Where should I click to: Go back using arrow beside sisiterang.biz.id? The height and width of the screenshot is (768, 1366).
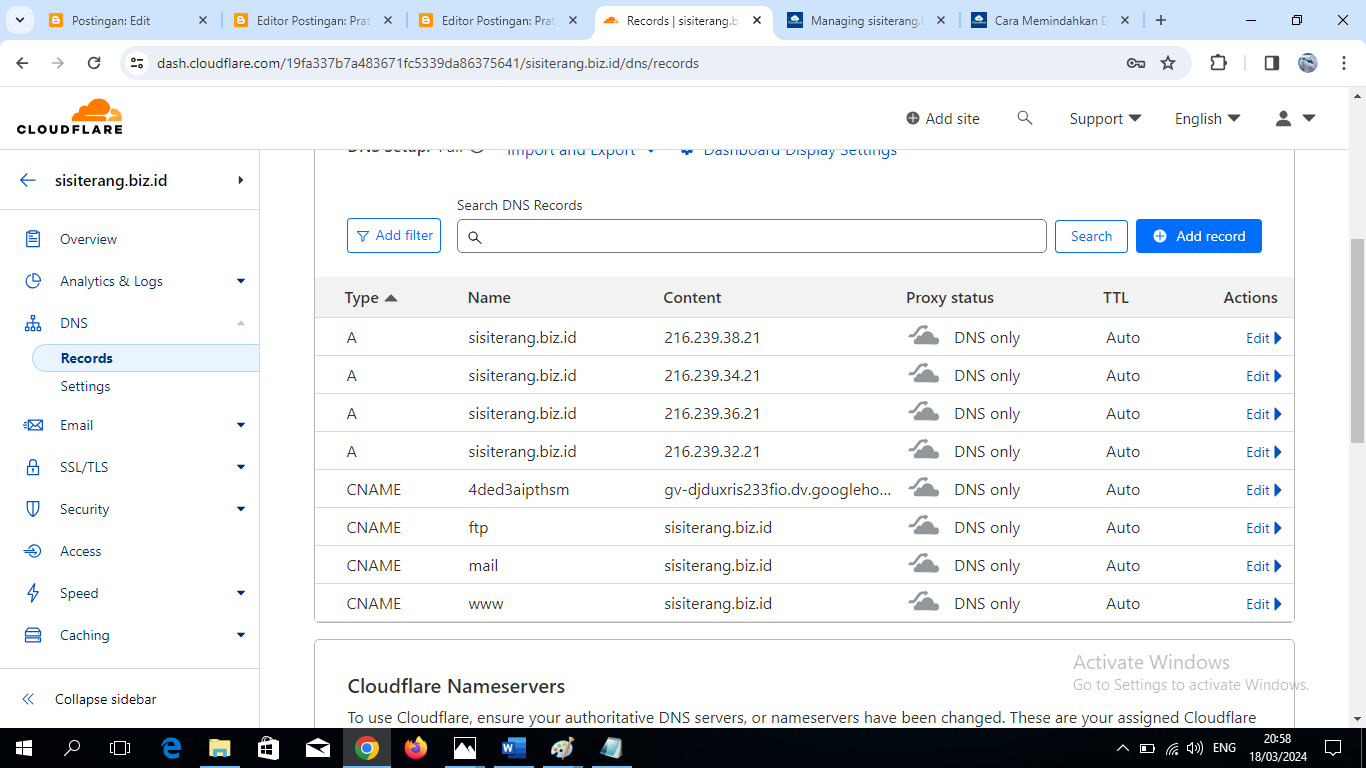click(x=28, y=180)
